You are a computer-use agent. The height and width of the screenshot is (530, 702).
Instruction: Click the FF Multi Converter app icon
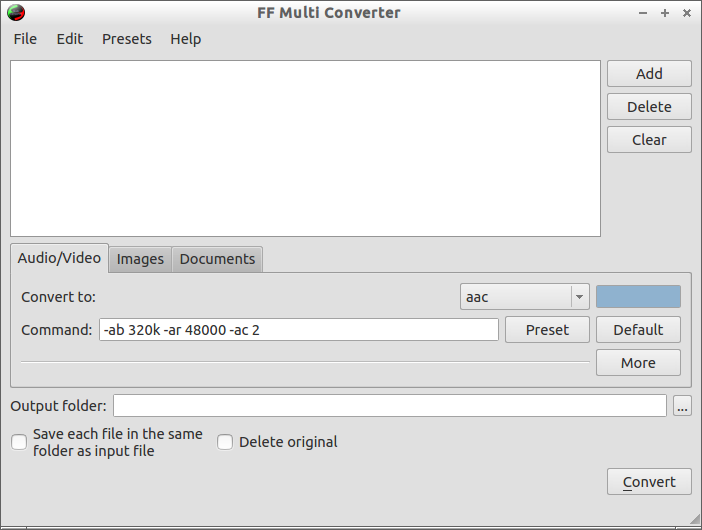pos(16,13)
